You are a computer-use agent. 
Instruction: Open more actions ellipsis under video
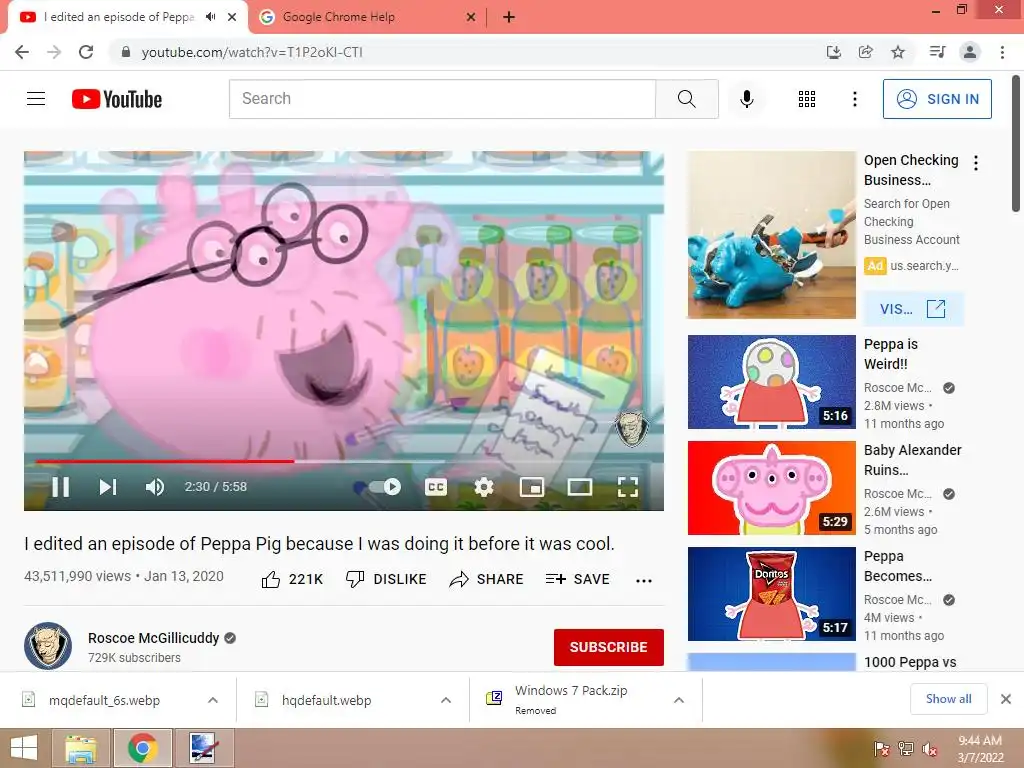pos(644,581)
